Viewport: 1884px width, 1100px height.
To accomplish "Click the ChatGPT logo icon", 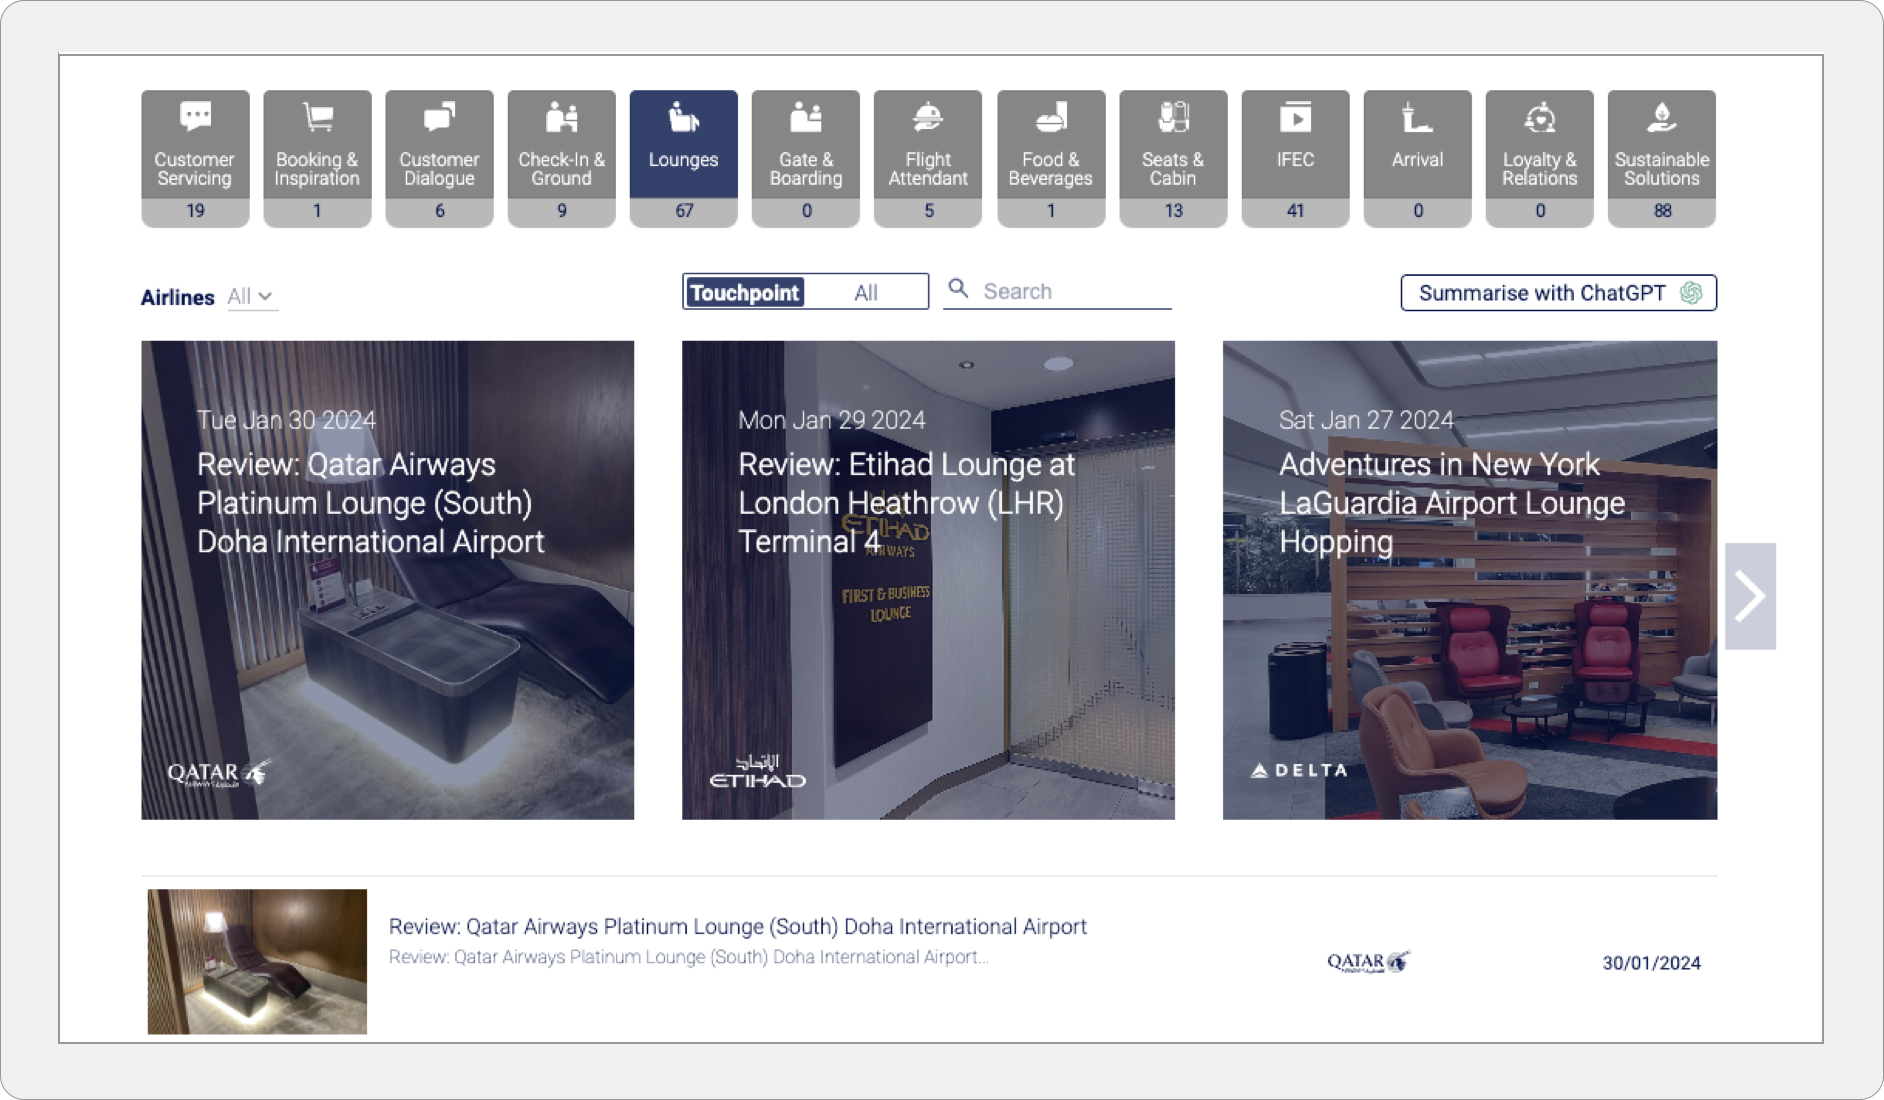I will tap(1691, 293).
